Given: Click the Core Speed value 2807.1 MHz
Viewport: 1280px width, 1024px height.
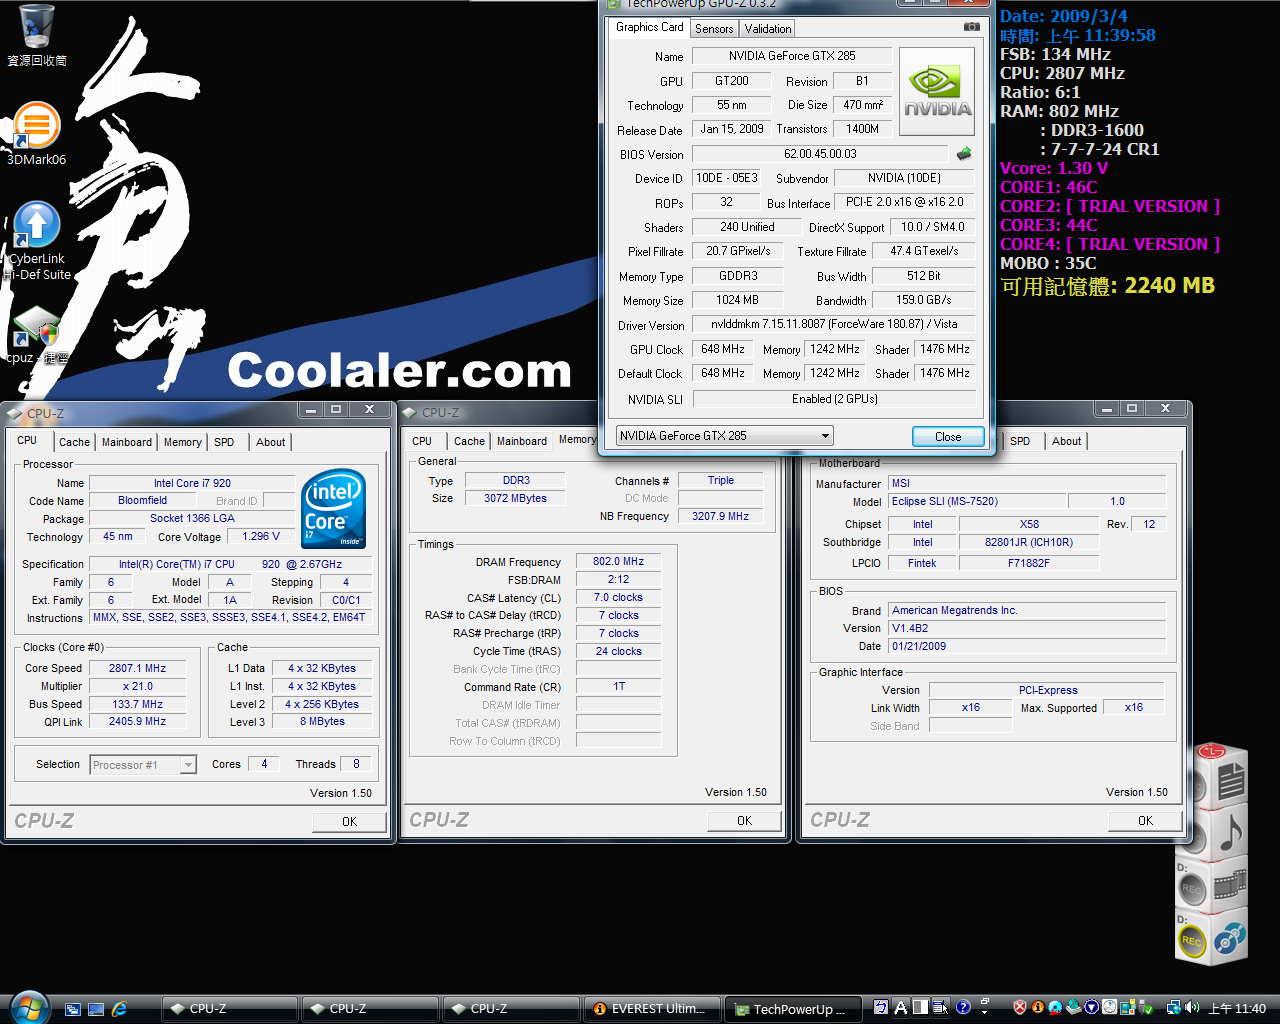Looking at the screenshot, I should point(137,668).
